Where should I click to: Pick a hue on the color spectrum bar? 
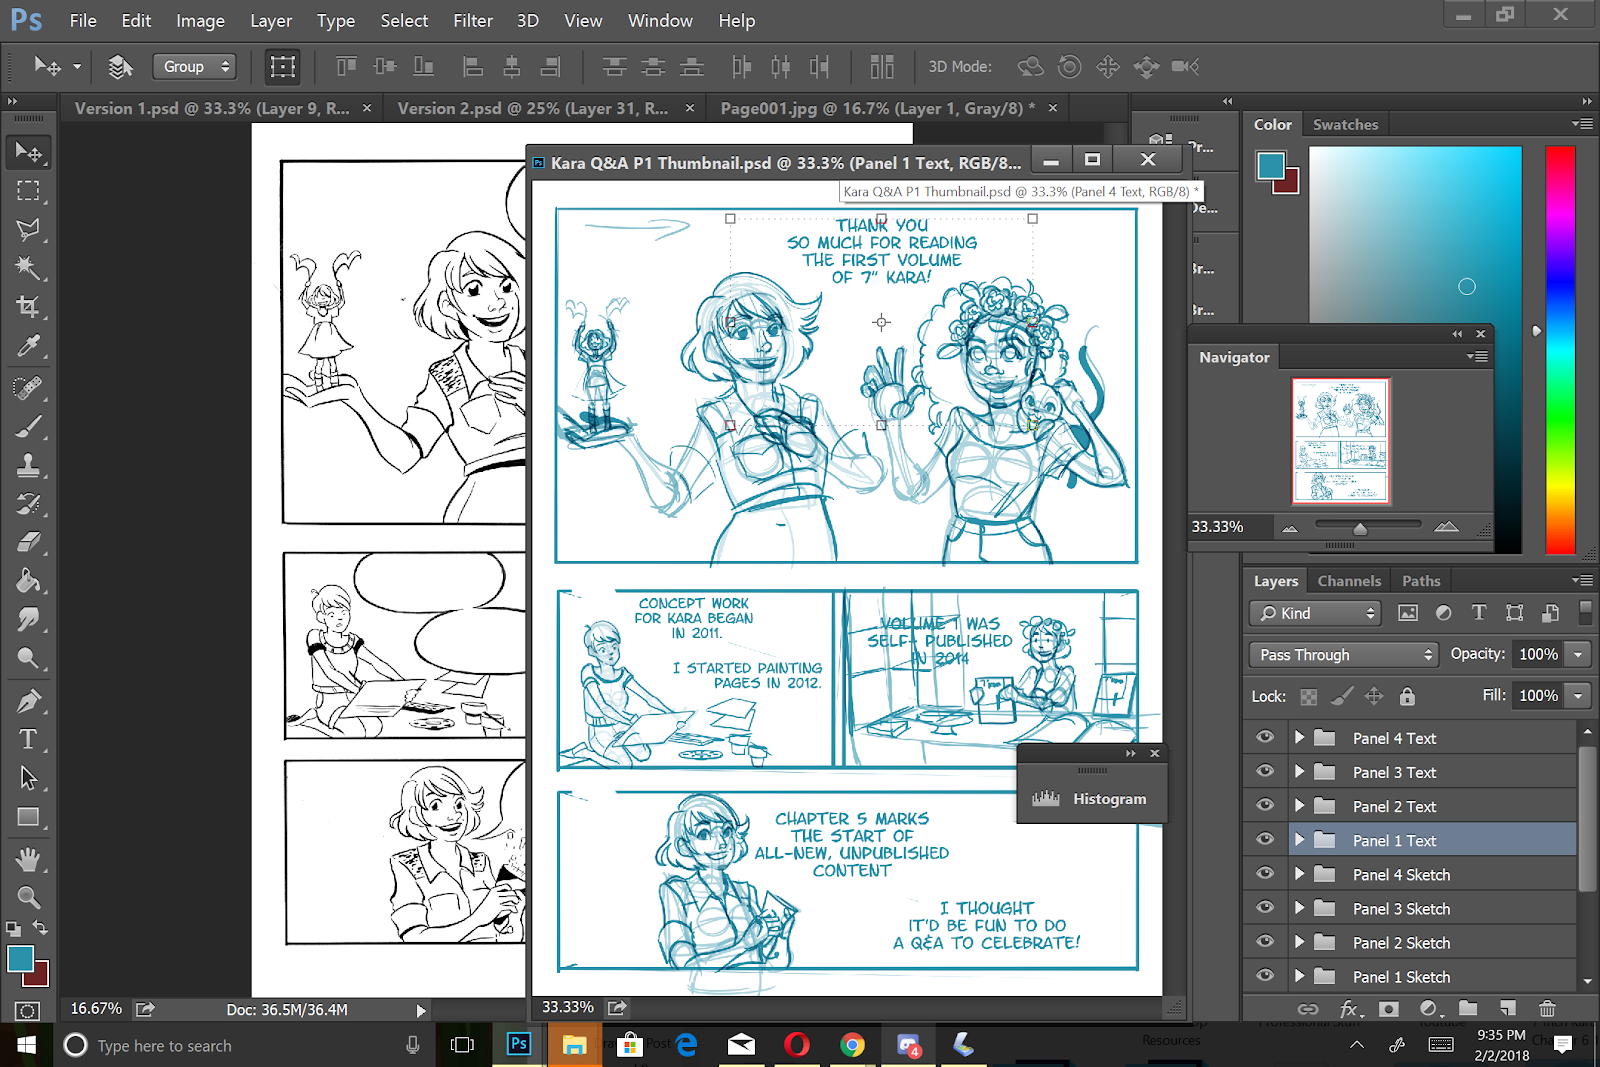point(1560,350)
